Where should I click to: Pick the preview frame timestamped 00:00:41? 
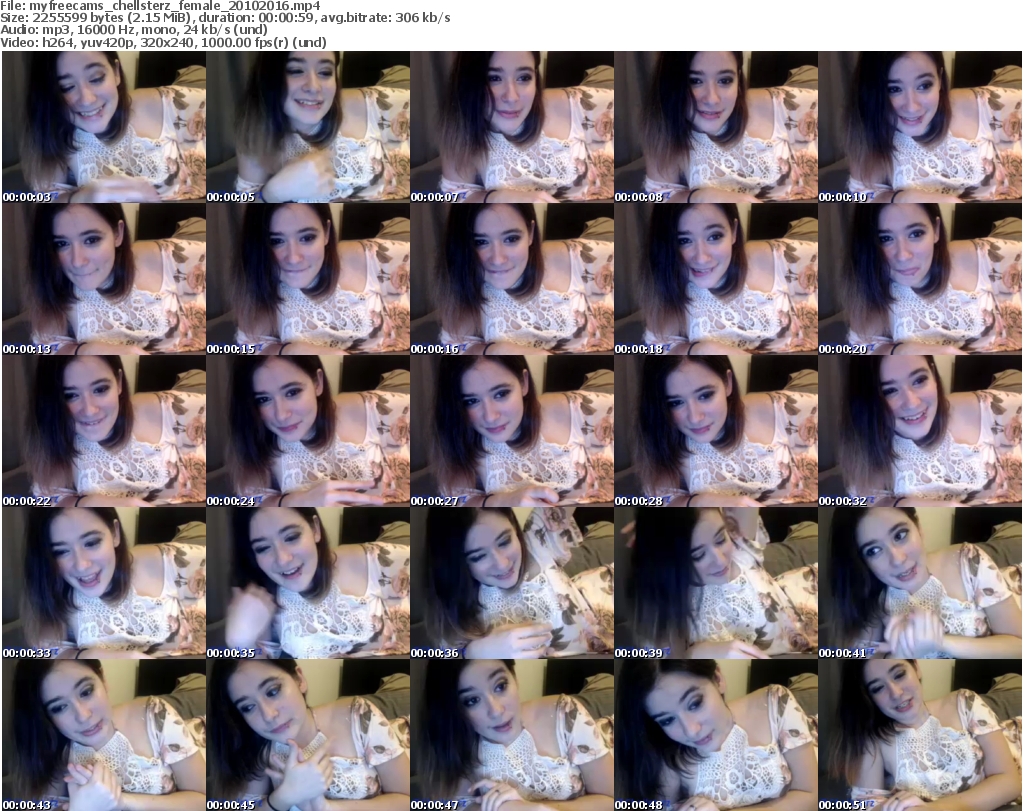(x=920, y=583)
